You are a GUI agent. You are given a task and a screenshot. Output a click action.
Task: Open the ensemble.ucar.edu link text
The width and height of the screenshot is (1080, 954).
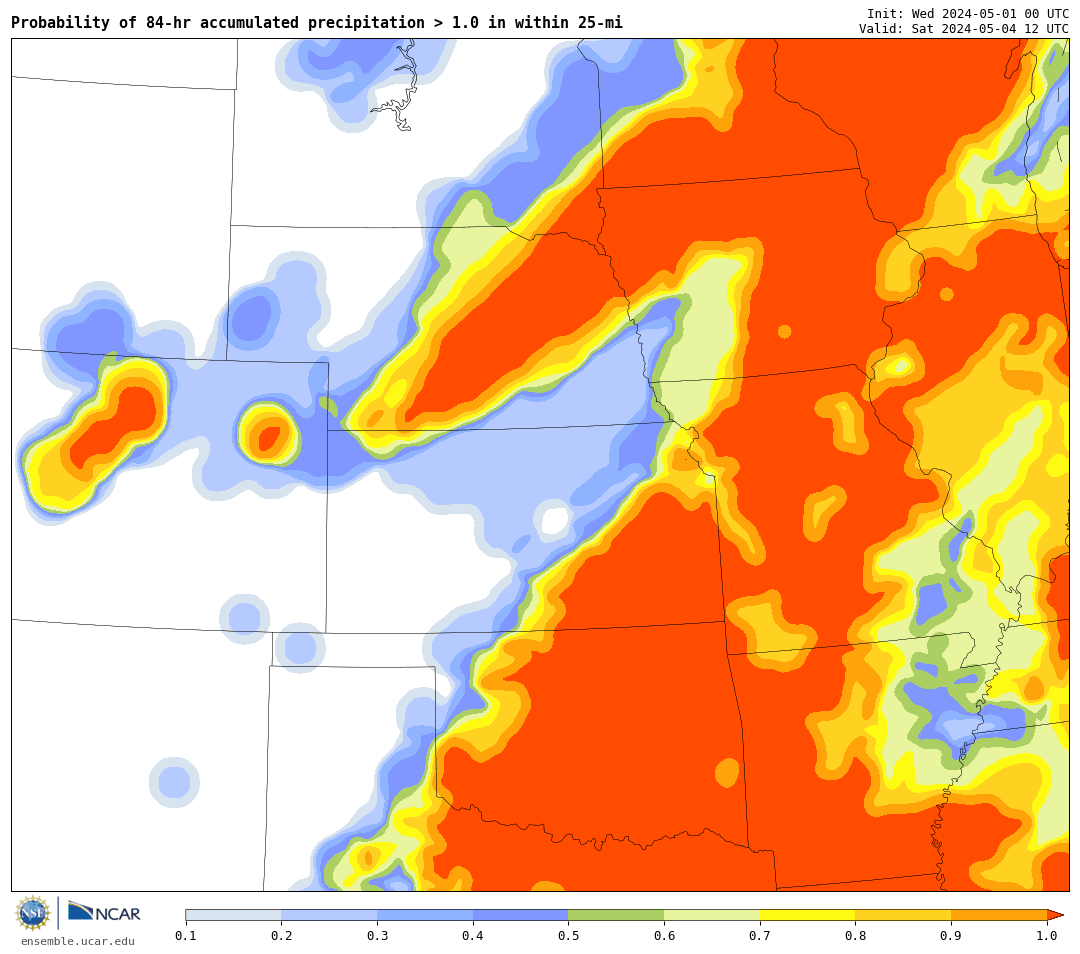pyautogui.click(x=78, y=941)
